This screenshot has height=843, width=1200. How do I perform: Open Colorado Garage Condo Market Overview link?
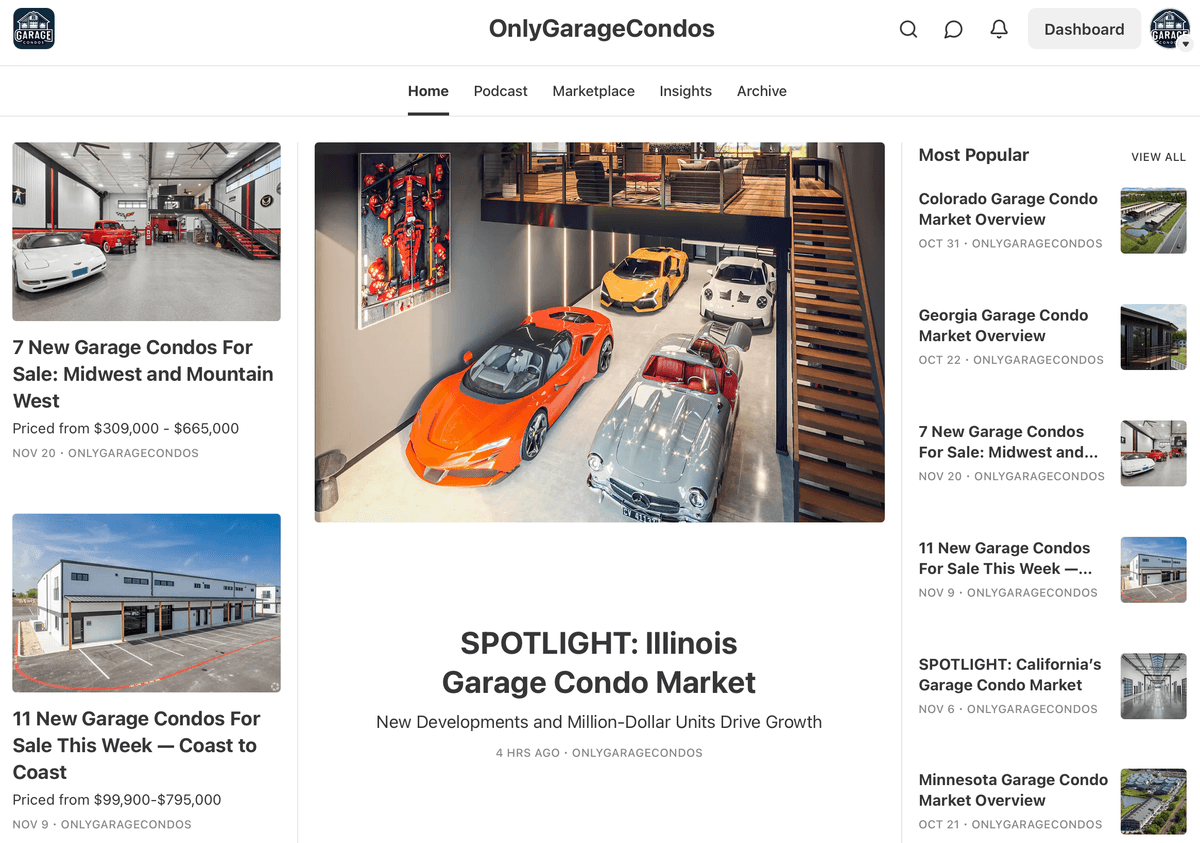click(1008, 209)
